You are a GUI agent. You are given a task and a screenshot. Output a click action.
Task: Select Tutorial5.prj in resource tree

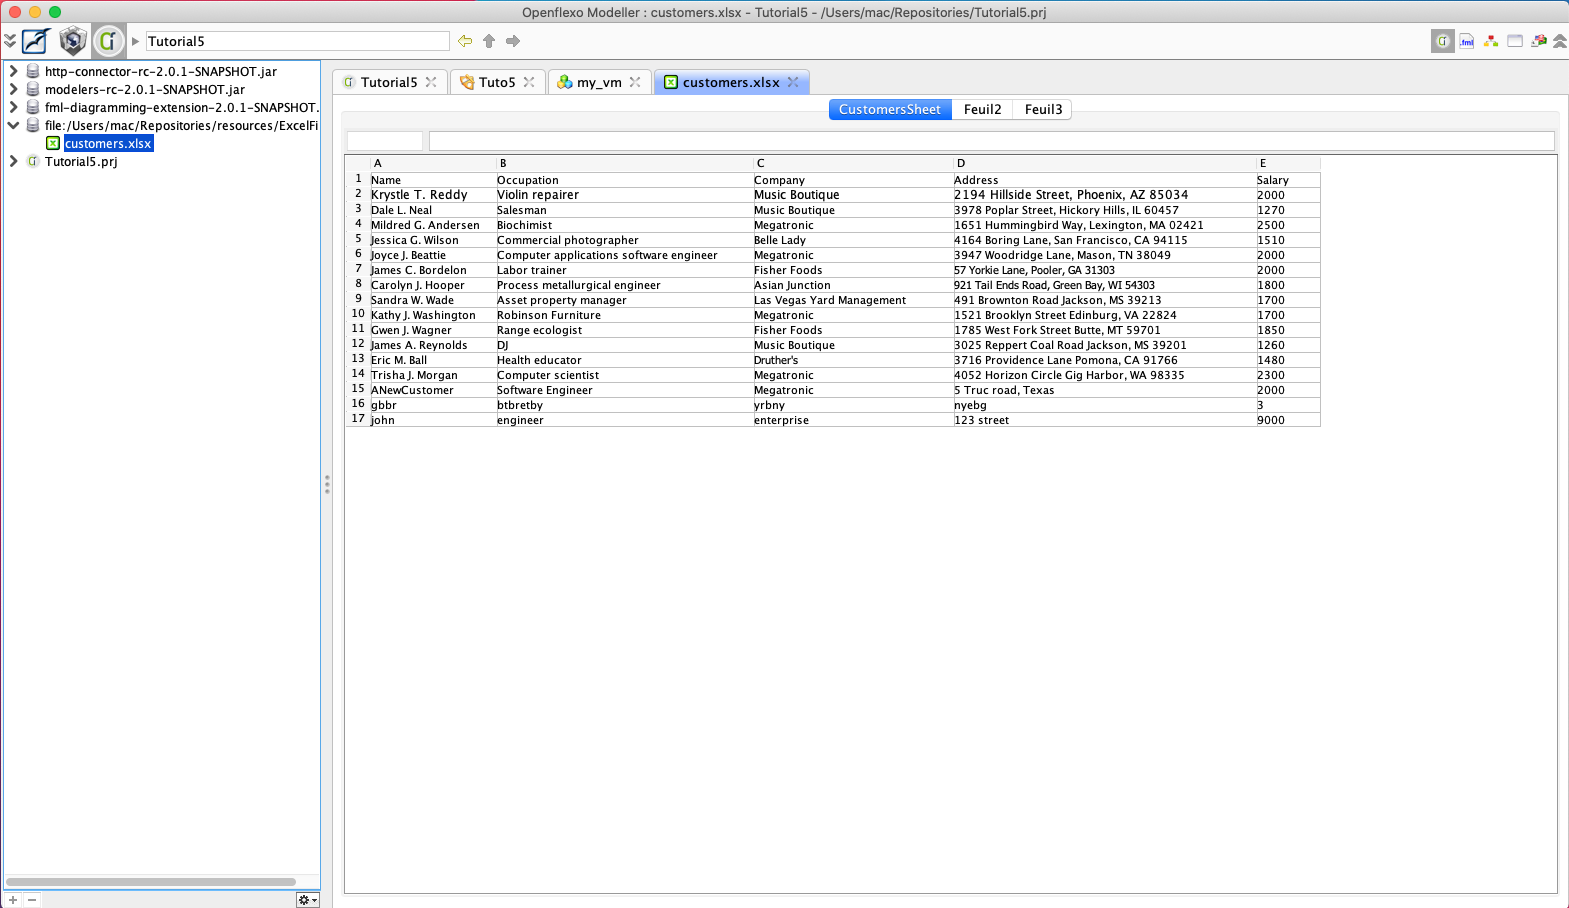pos(81,161)
